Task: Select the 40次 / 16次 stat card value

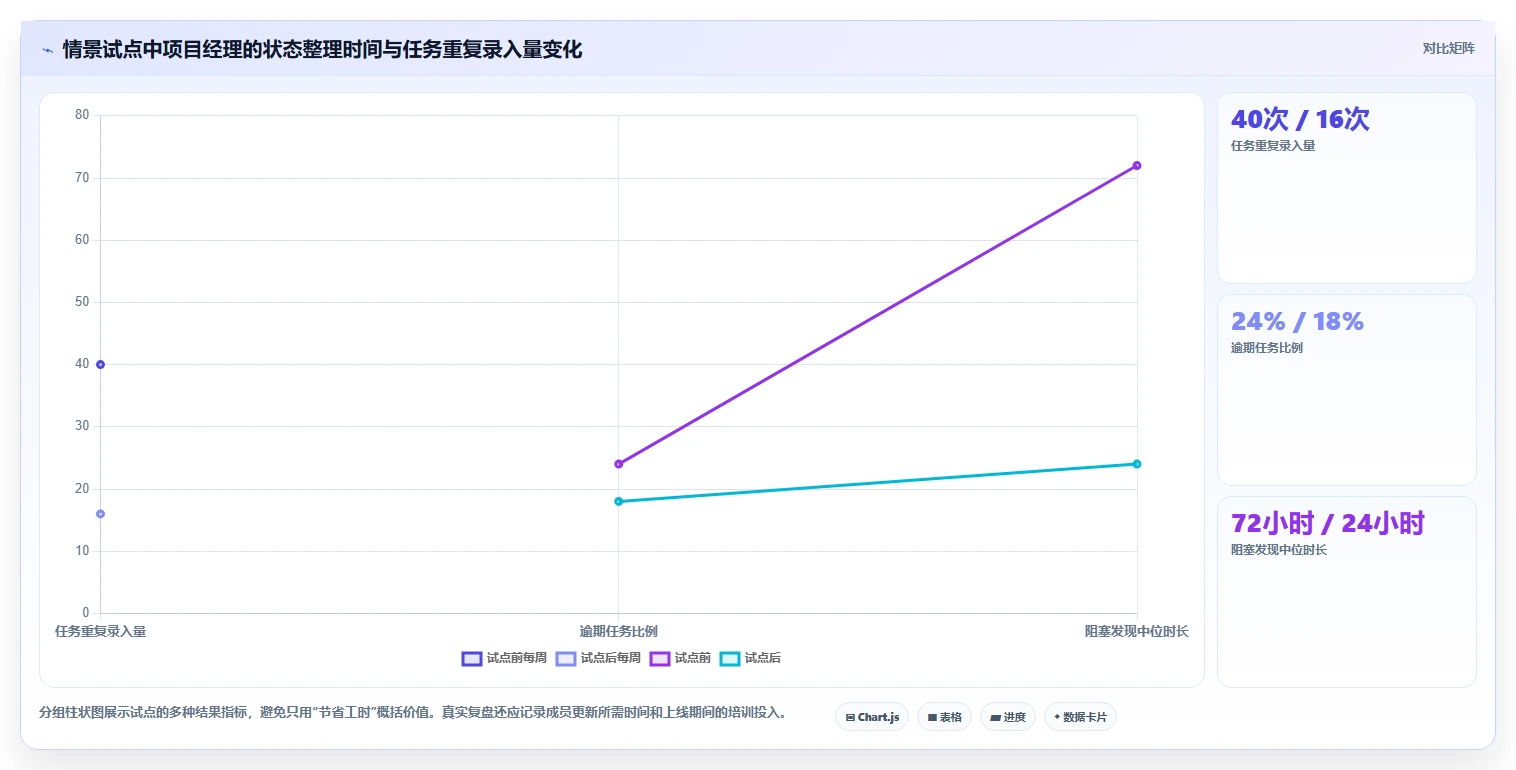Action: pos(1300,119)
